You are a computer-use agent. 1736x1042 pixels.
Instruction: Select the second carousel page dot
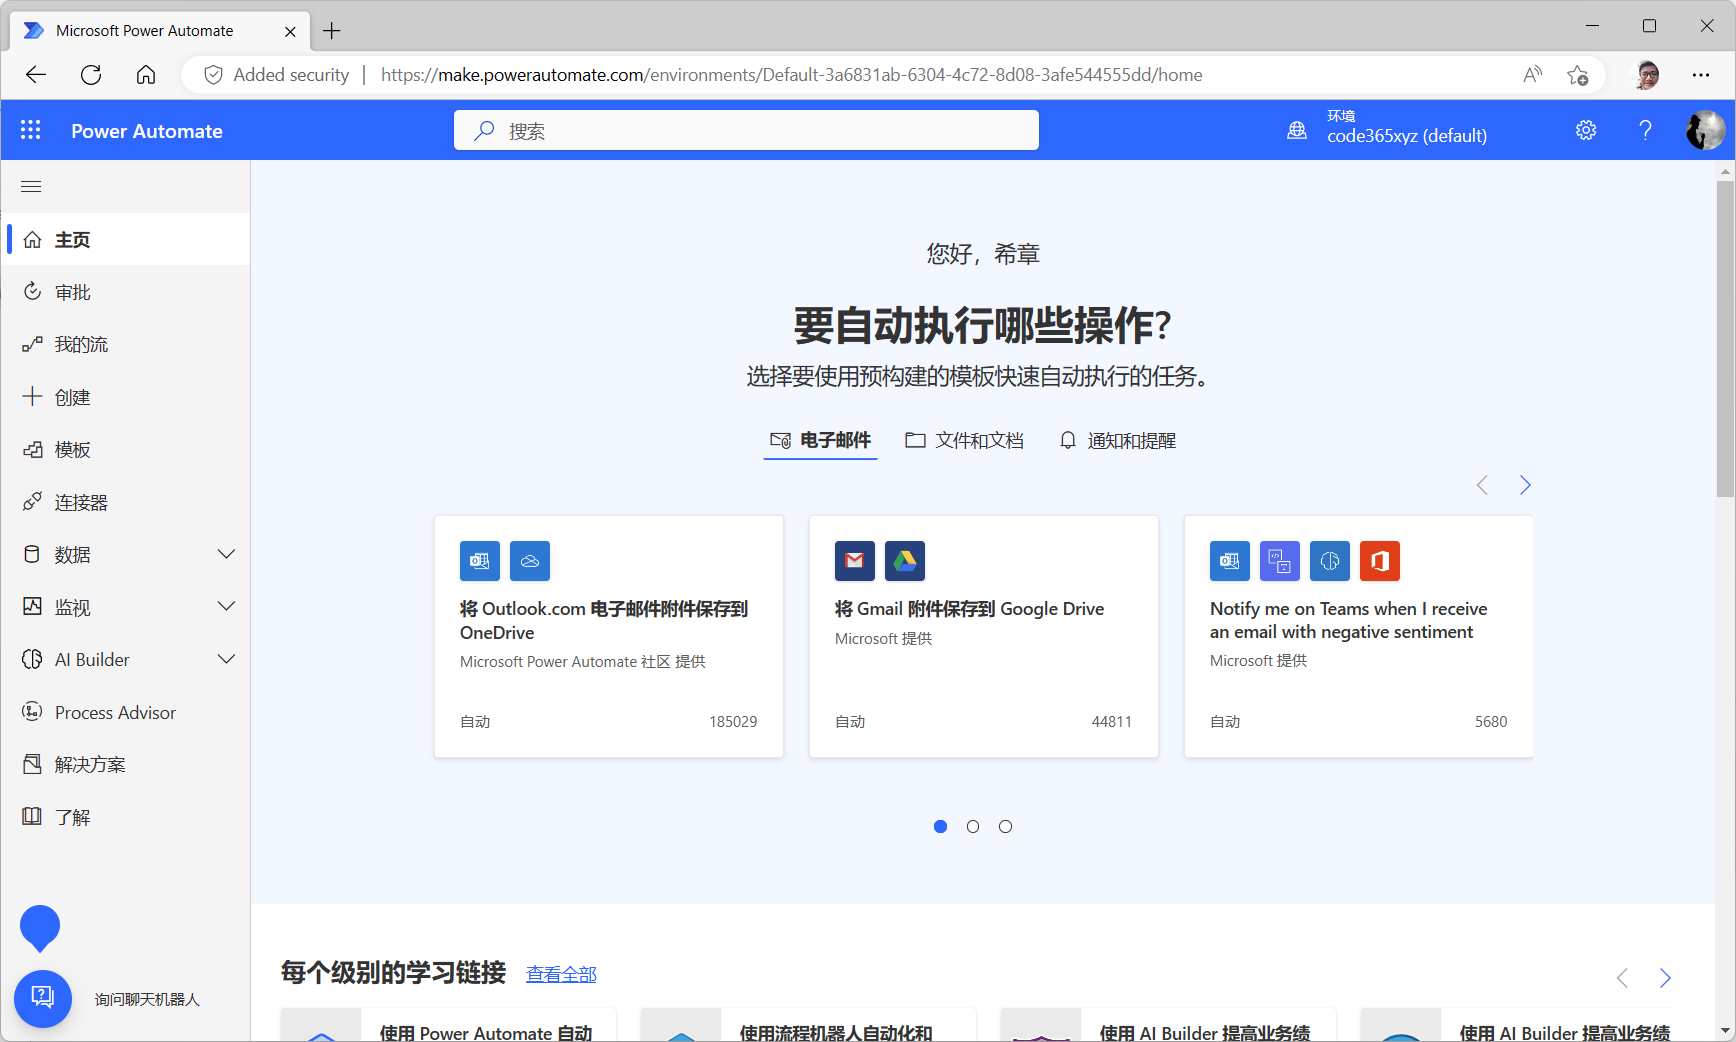point(973,826)
